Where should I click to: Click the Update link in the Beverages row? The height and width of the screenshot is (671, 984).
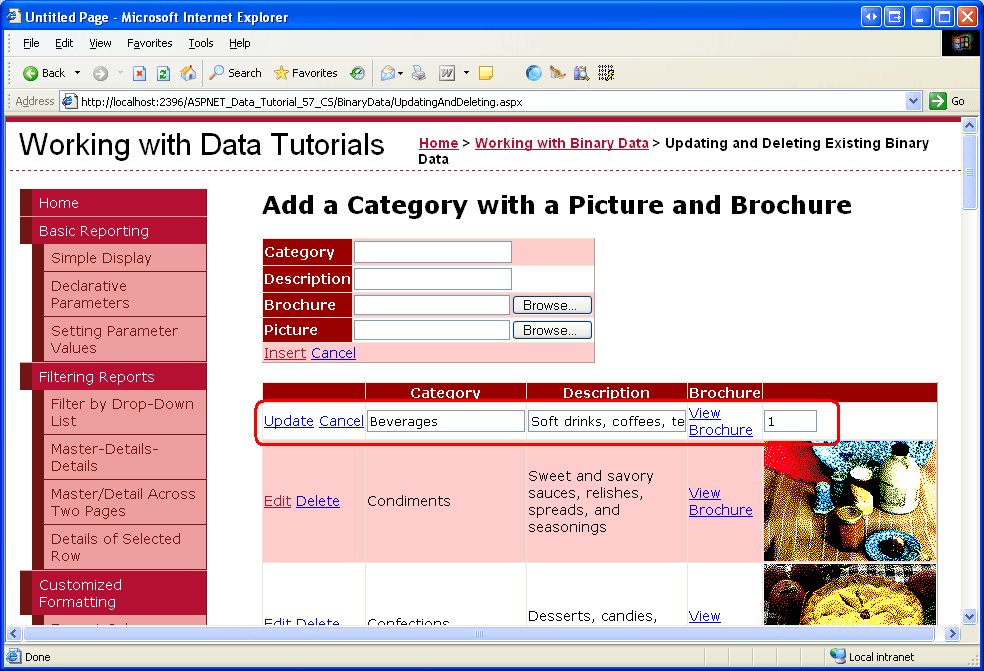tap(288, 421)
